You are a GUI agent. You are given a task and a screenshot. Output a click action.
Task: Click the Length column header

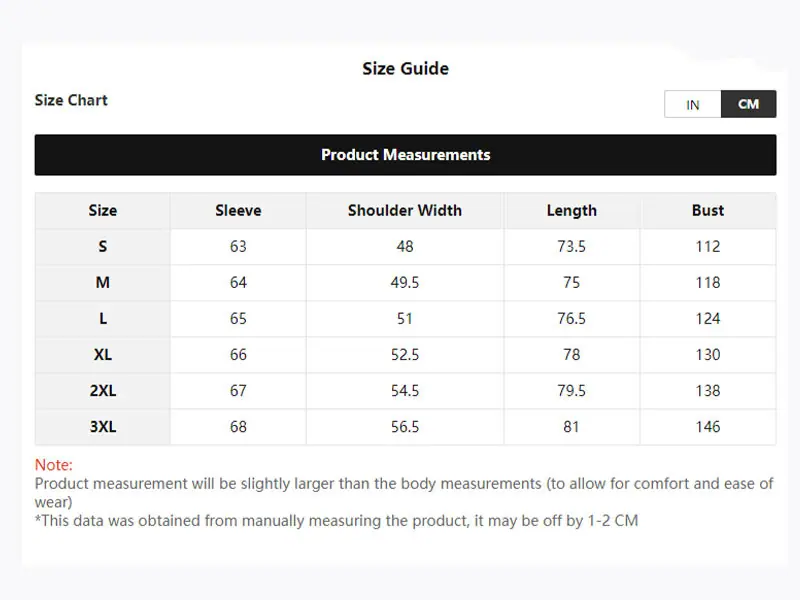point(571,210)
